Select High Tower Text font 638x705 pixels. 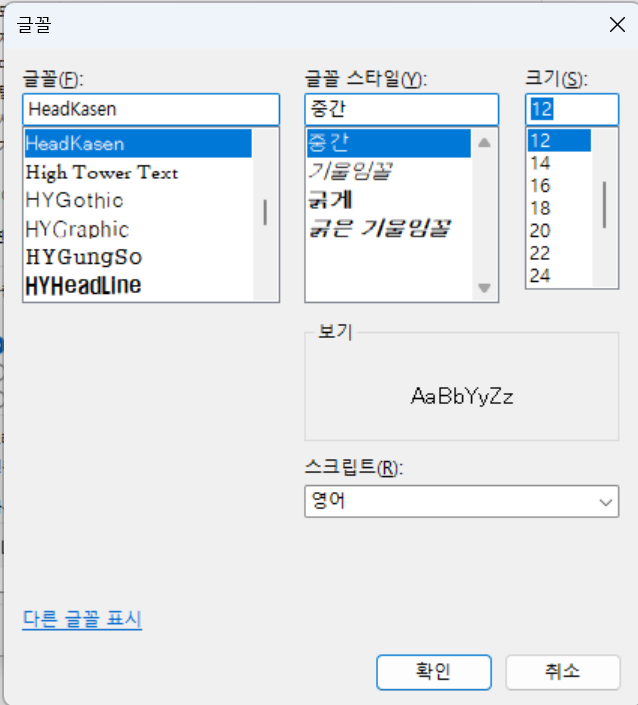pos(102,172)
